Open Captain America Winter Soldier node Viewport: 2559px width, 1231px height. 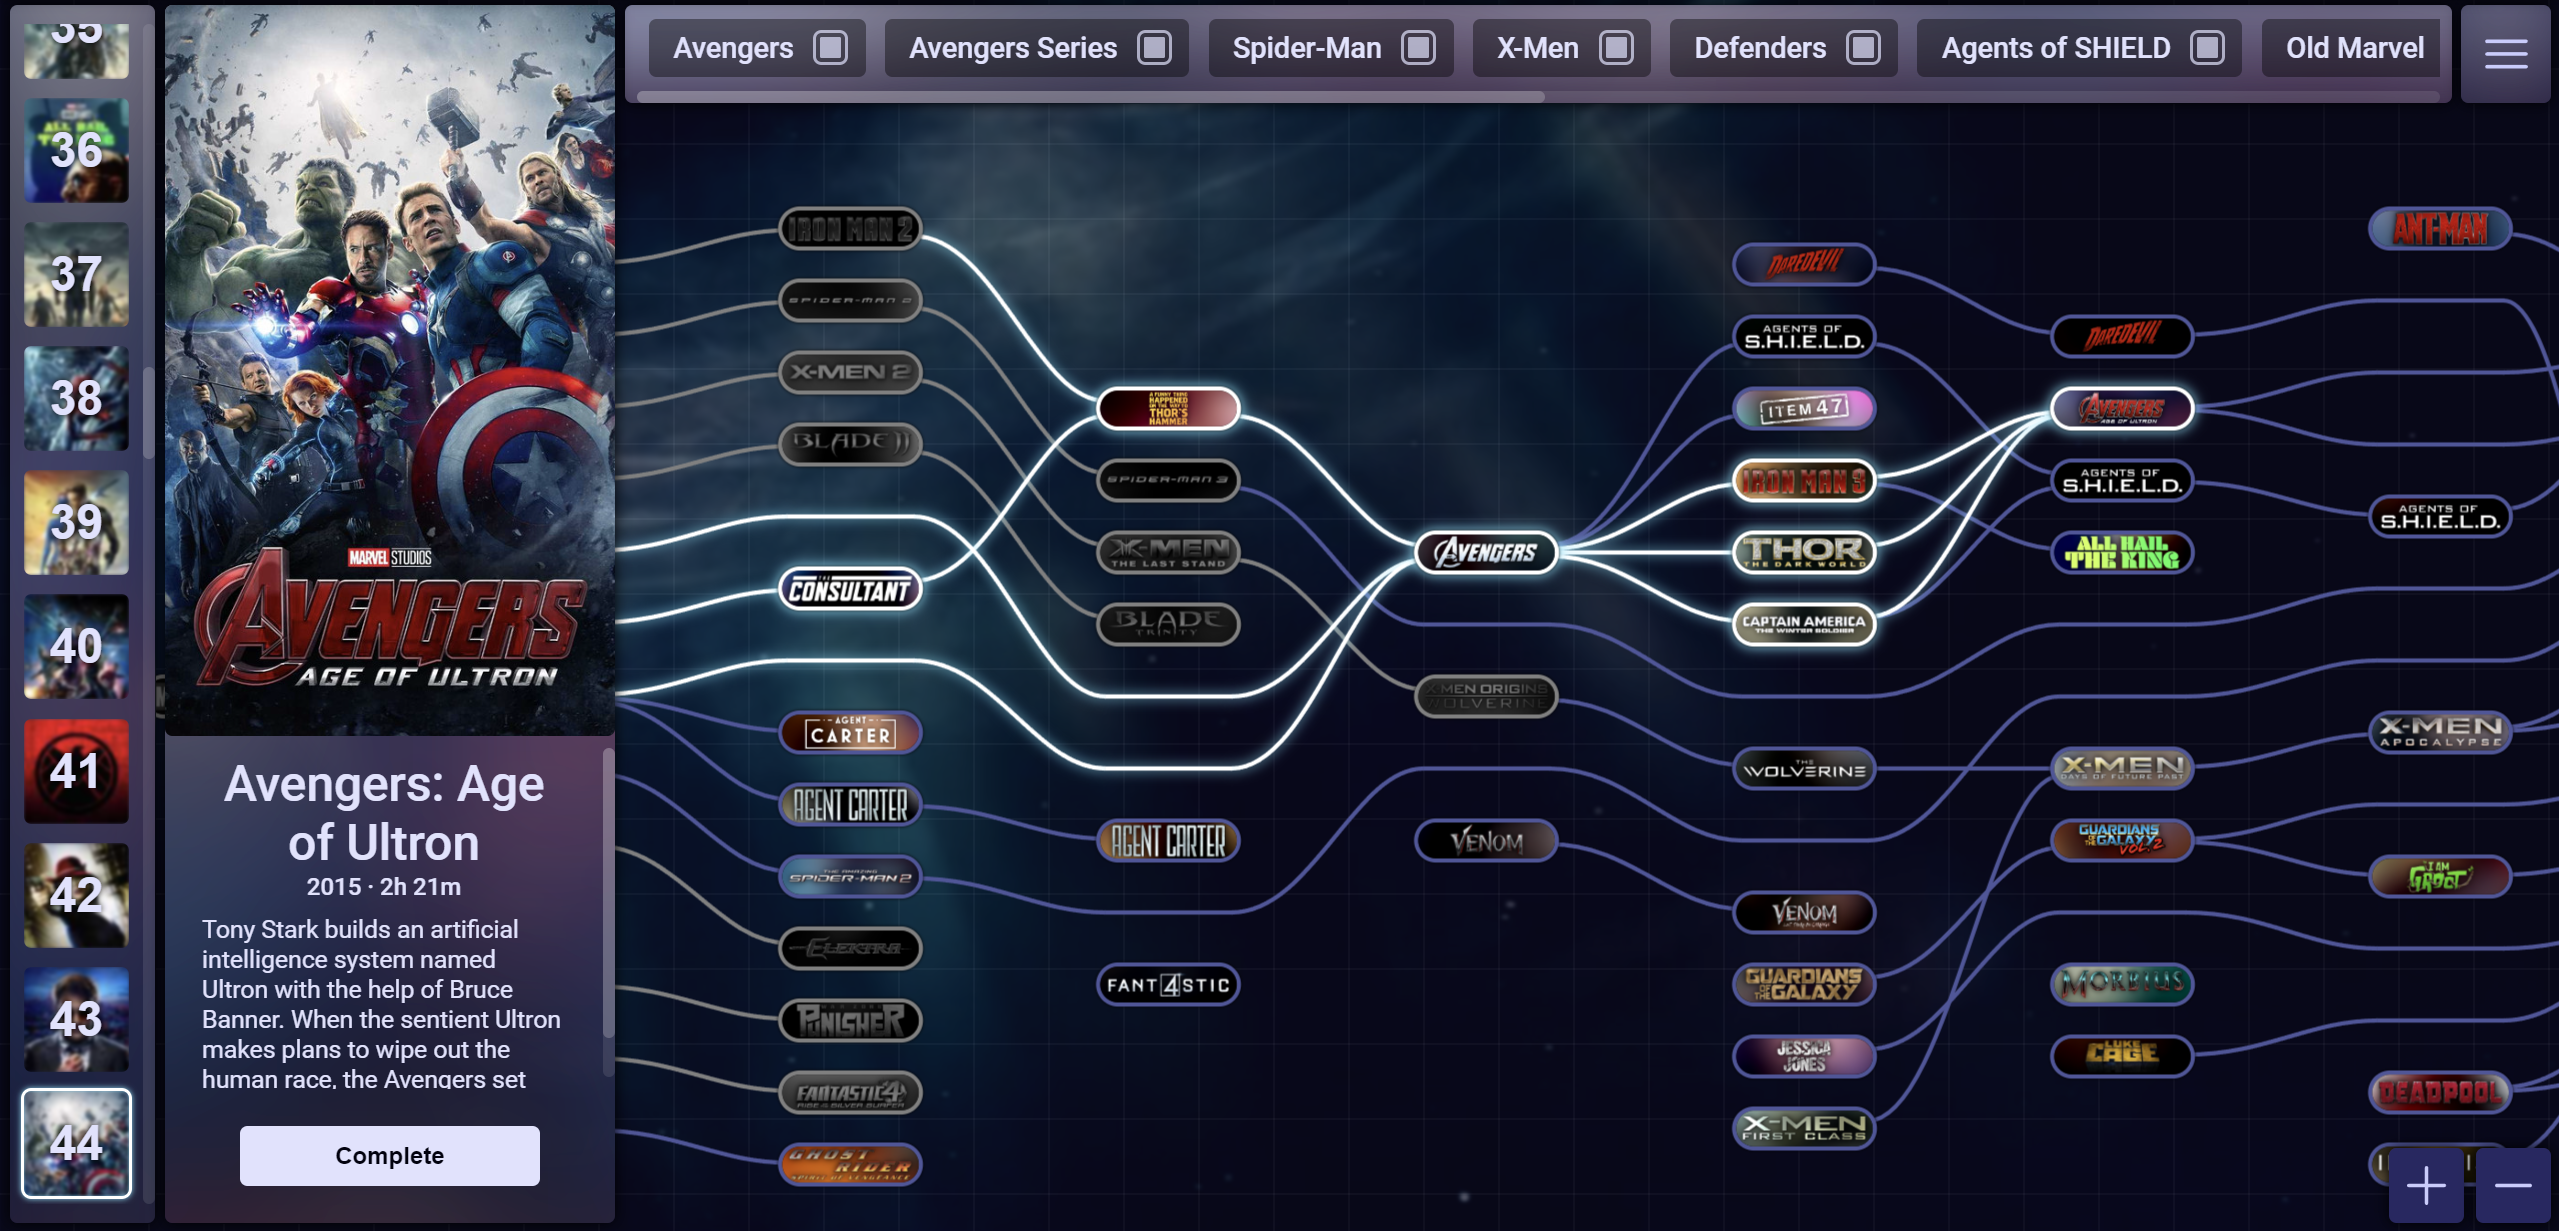pyautogui.click(x=1804, y=624)
